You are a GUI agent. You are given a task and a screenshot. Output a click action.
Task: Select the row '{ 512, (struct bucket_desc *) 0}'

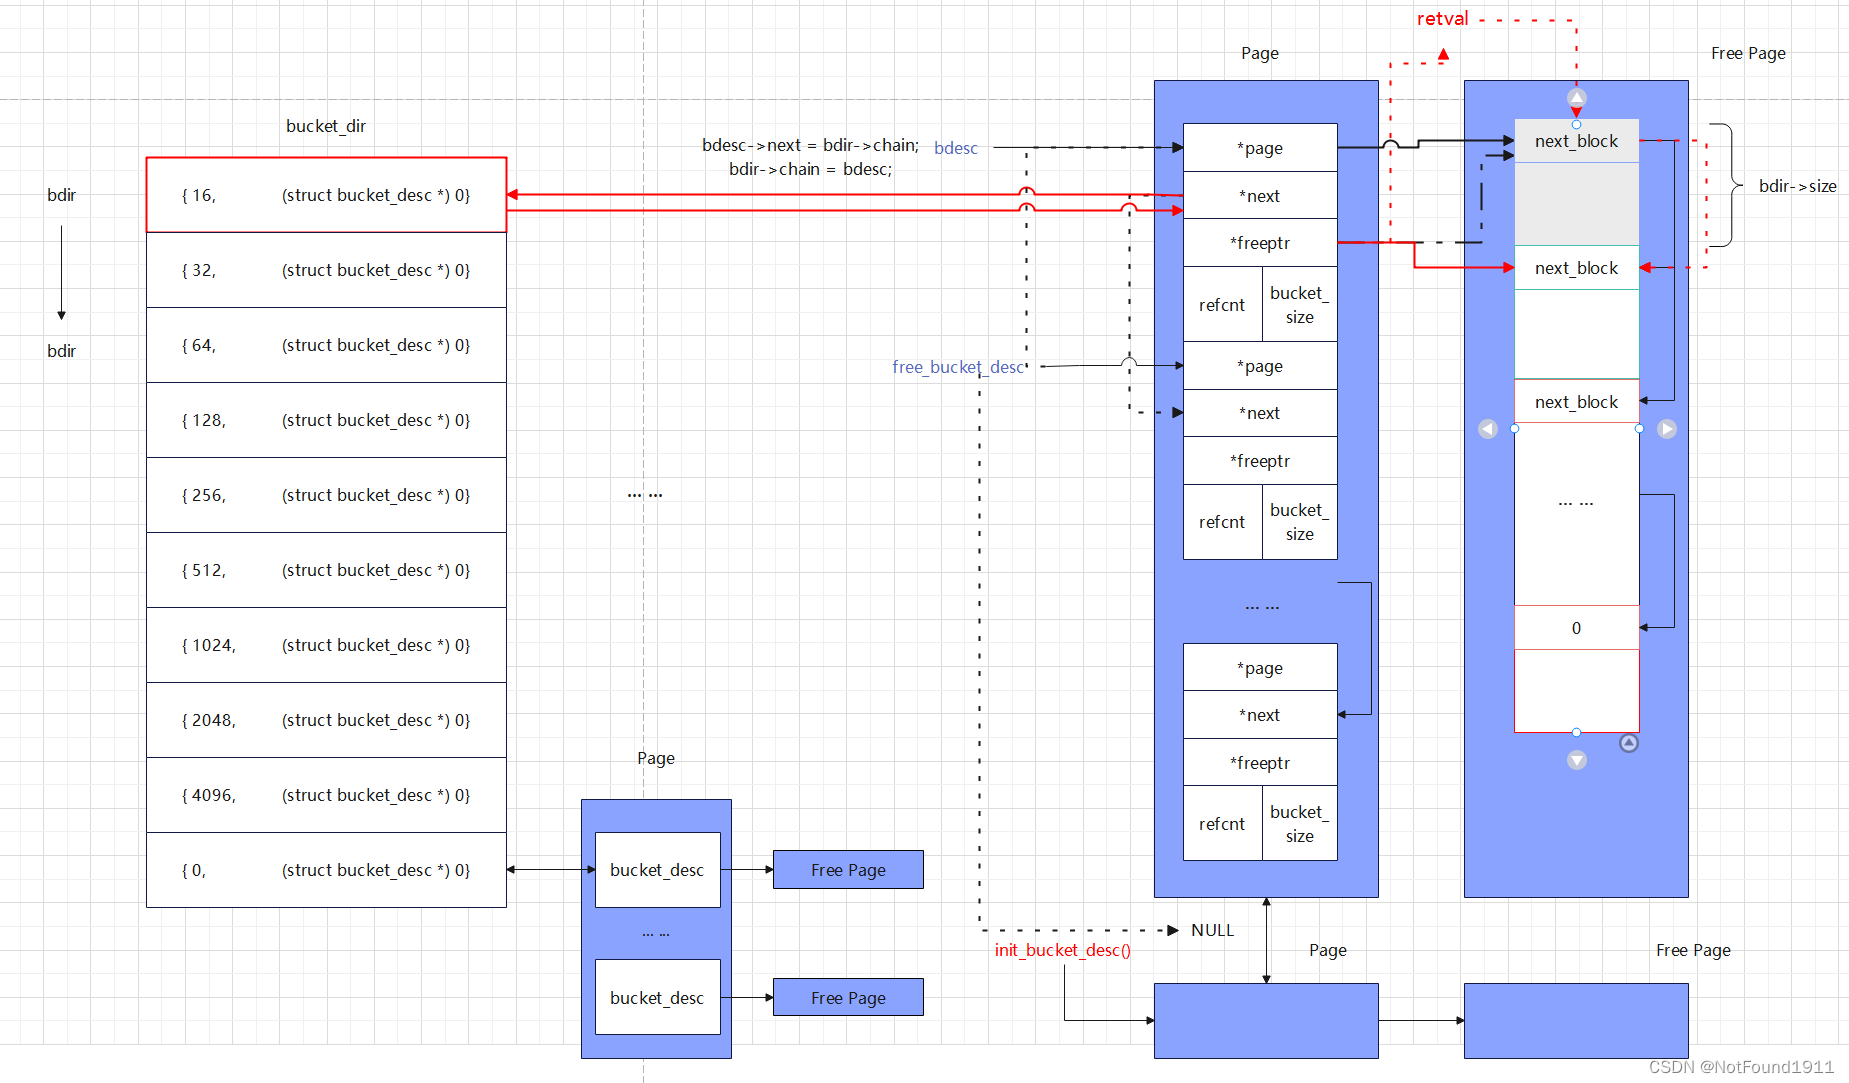click(326, 570)
